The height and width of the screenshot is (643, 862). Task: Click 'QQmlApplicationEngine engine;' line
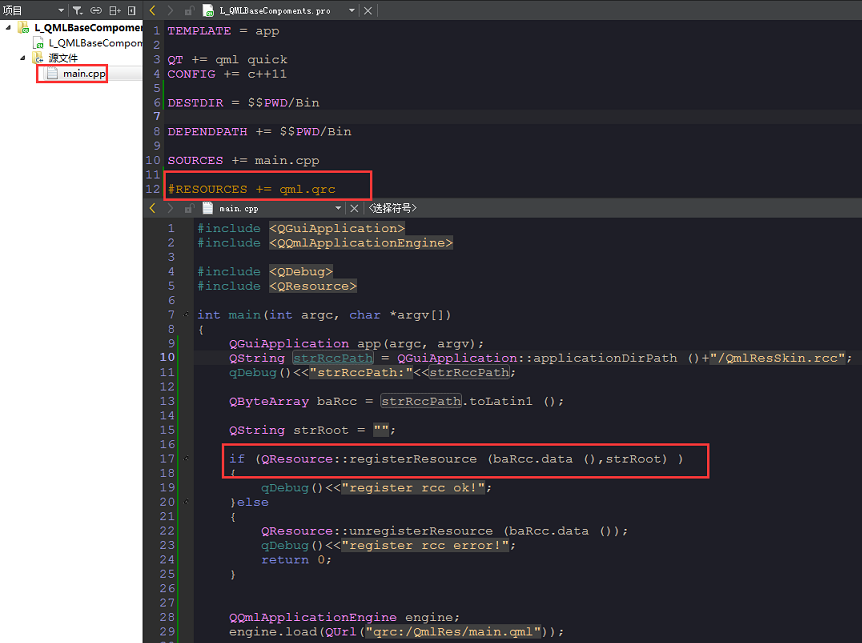tap(344, 617)
